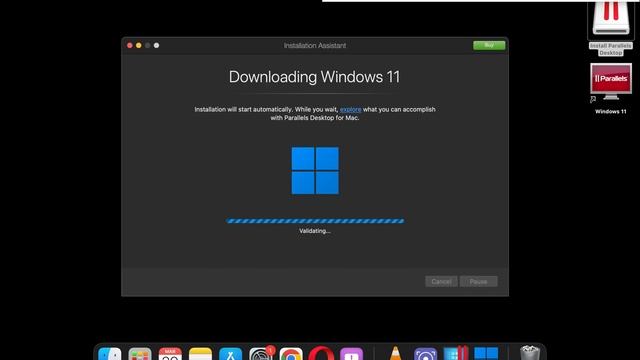This screenshot has height=360, width=640.
Task: Click the 'Validating...' status text
Action: pos(315,231)
